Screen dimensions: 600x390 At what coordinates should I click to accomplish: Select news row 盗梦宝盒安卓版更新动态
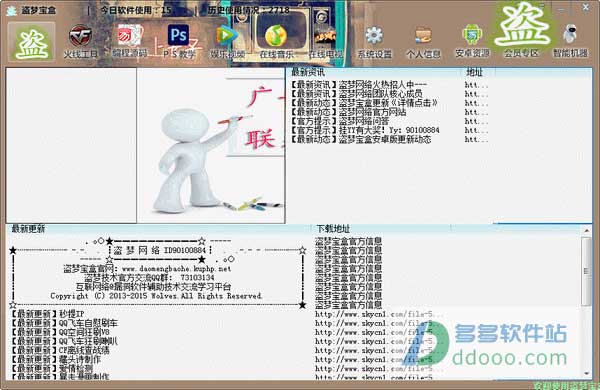point(361,140)
